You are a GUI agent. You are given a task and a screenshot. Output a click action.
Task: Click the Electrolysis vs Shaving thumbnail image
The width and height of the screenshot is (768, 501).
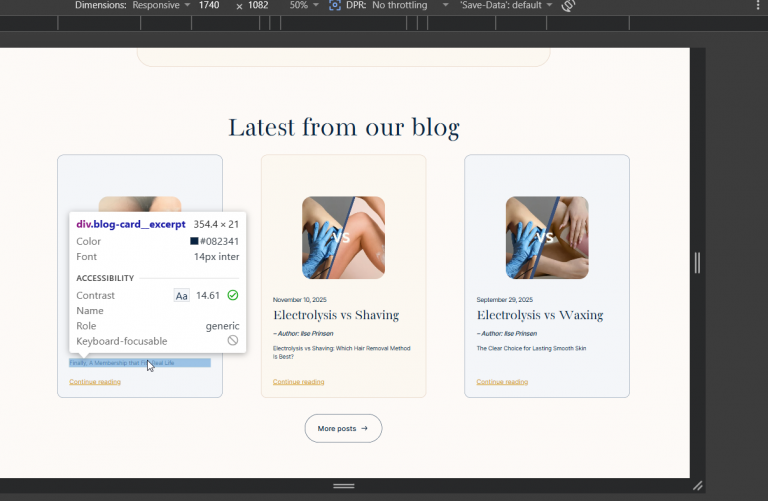[x=343, y=238]
